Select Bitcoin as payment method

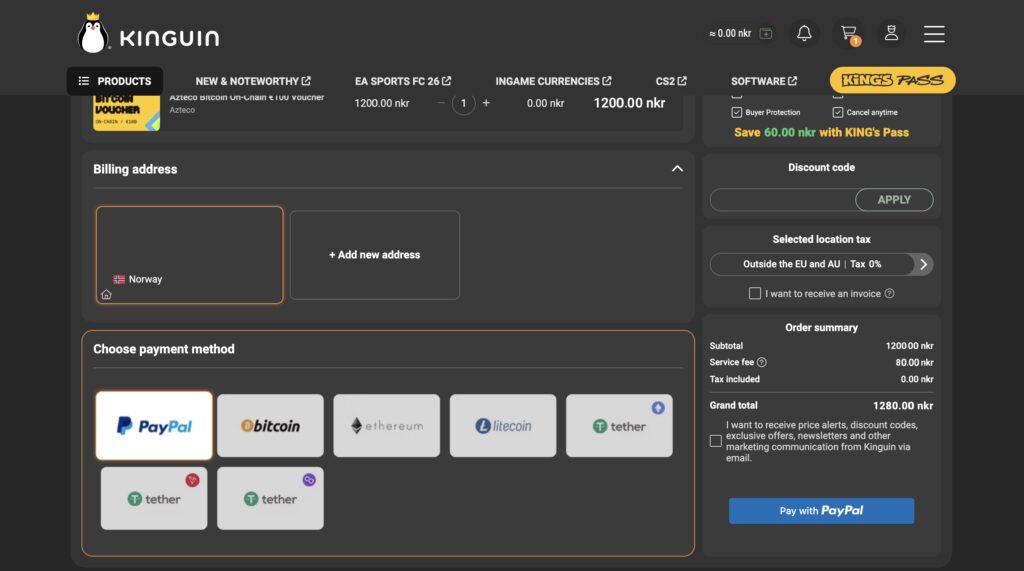point(270,426)
